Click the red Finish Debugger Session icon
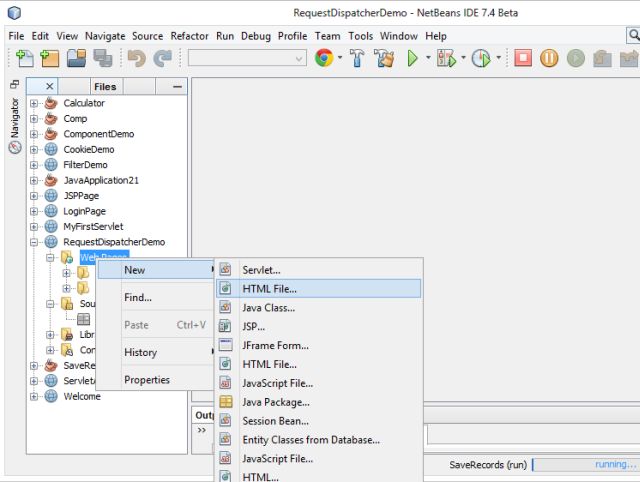 pyautogui.click(x=523, y=58)
